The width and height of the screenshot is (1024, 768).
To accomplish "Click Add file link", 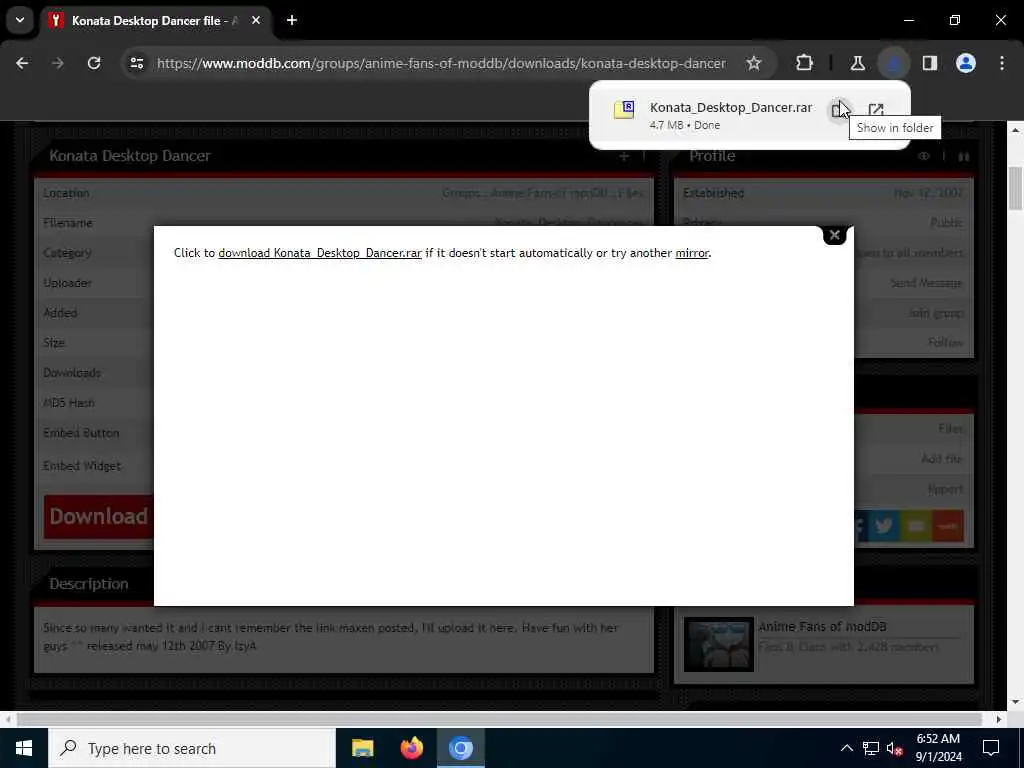I will (941, 458).
